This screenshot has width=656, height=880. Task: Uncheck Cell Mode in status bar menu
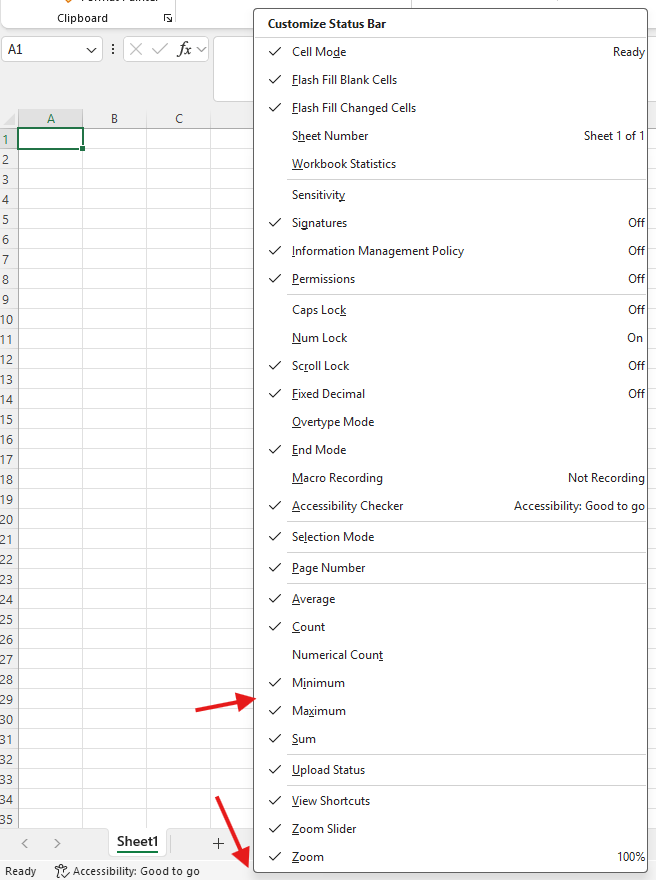point(450,52)
